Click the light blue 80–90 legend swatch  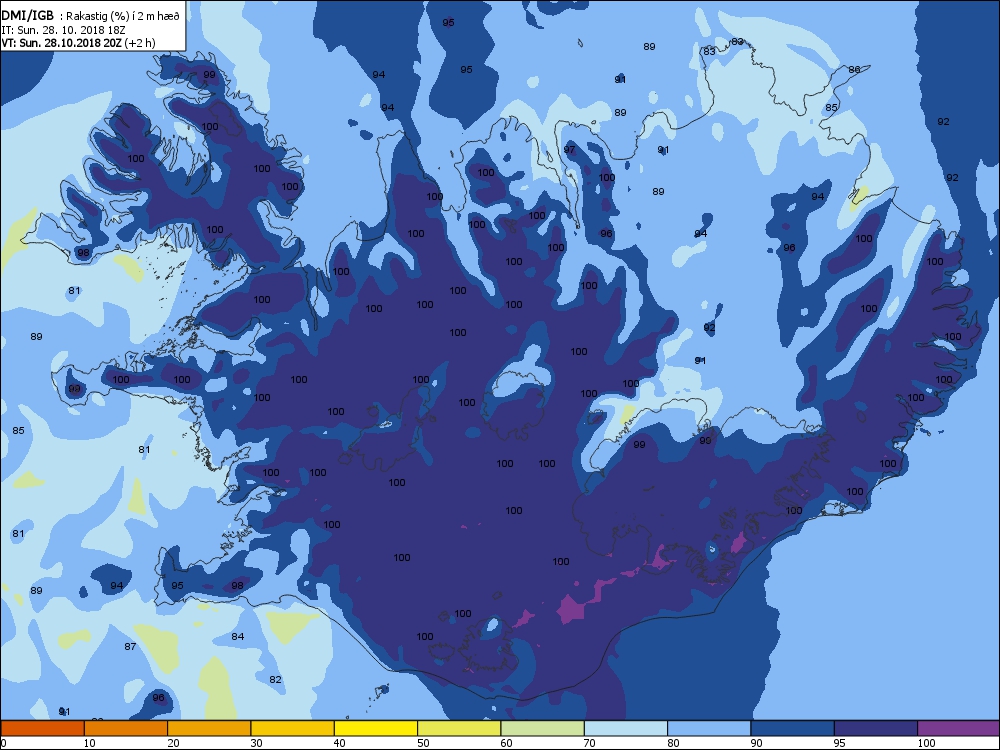pyautogui.click(x=709, y=728)
